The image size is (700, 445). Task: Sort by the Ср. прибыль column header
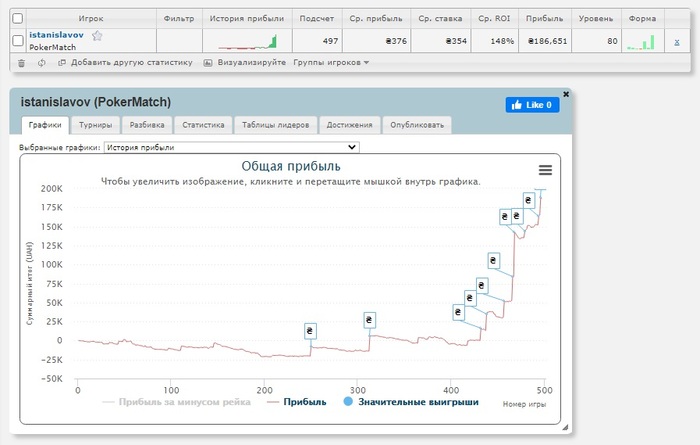coord(376,18)
